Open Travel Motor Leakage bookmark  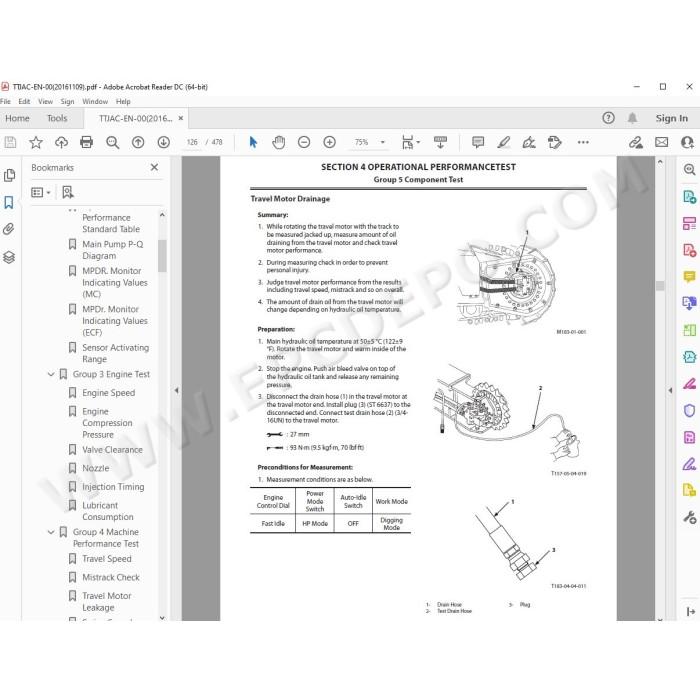coord(107,602)
